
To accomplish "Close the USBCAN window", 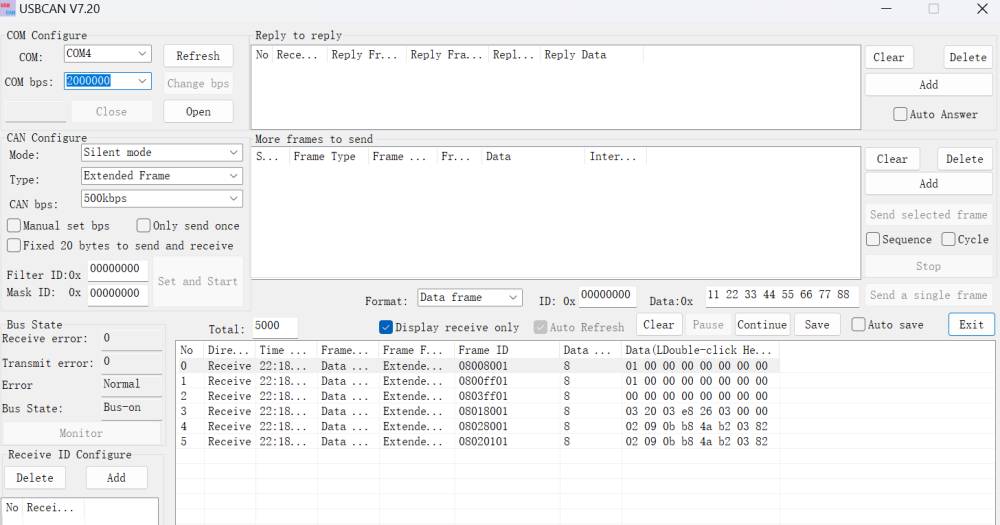I will coord(982,8).
